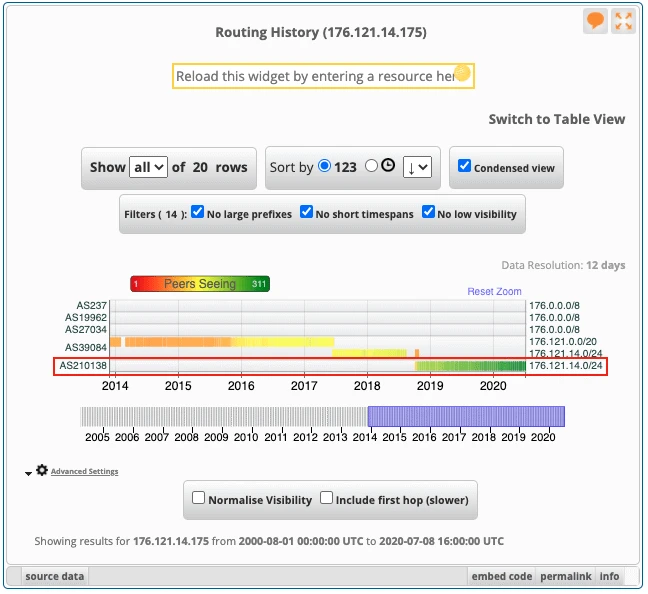The image size is (648, 594).
Task: Select the sort by 123 radio button
Action: click(324, 166)
